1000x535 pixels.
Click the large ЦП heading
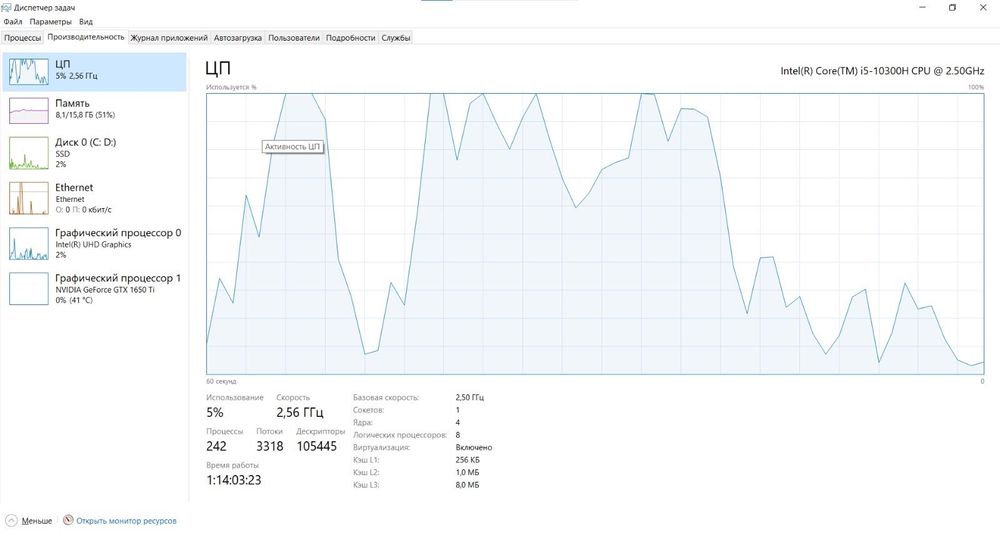click(x=218, y=68)
